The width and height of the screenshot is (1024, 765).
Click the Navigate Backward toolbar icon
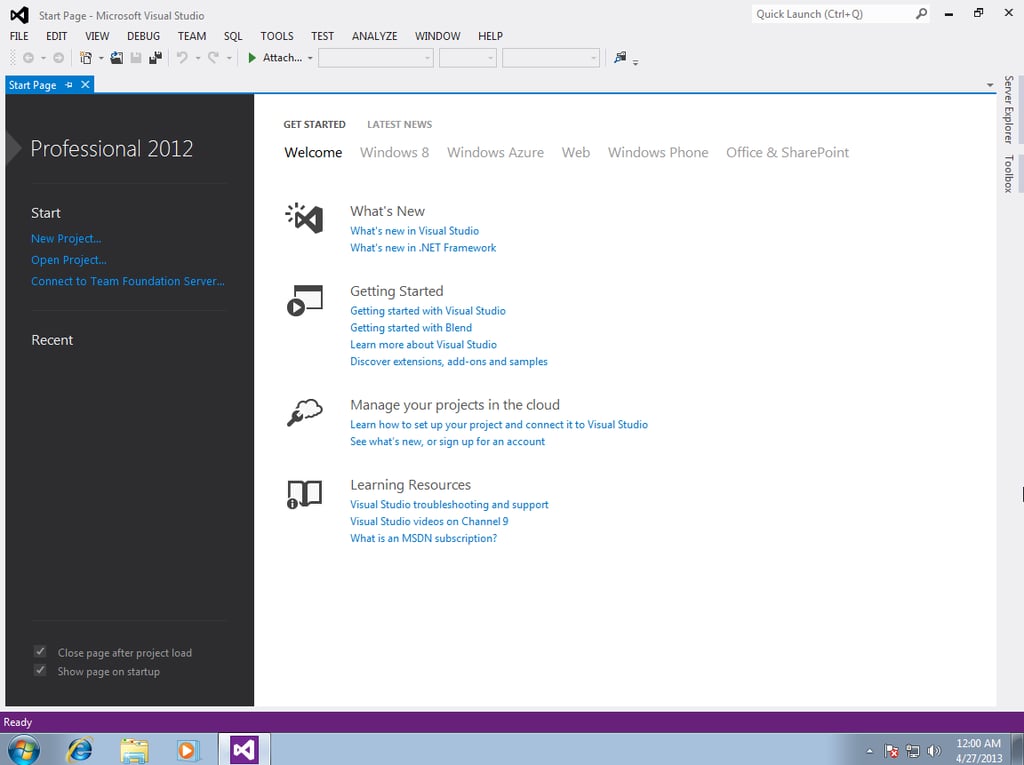click(28, 58)
